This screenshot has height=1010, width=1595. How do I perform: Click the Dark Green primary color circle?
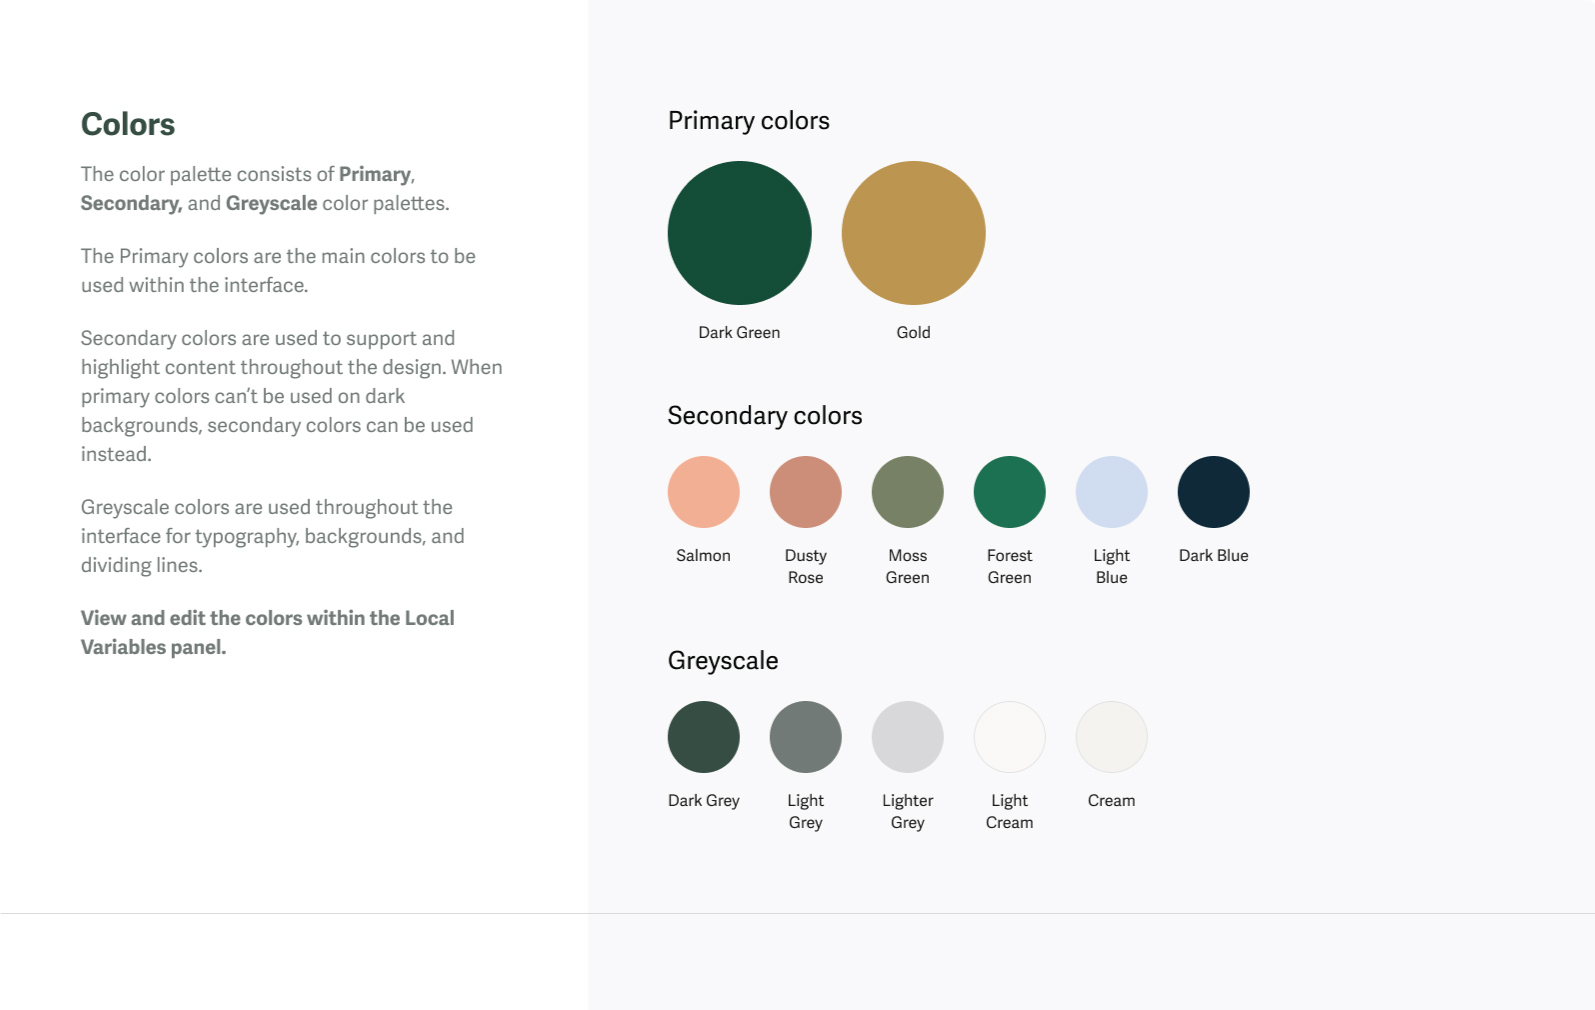click(x=739, y=233)
